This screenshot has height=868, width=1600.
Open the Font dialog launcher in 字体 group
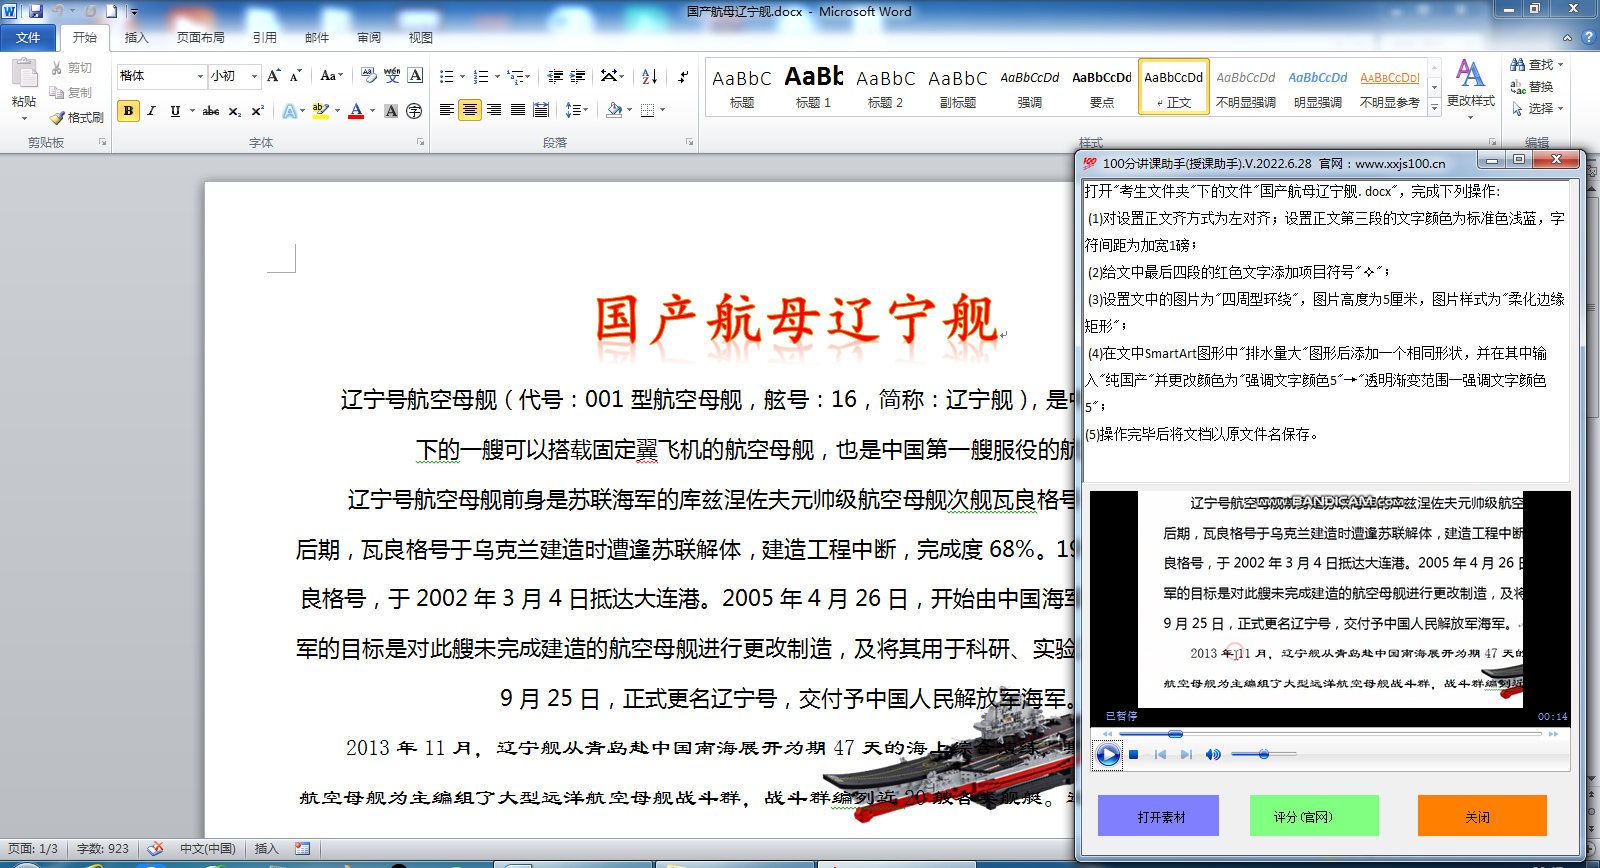click(x=420, y=142)
